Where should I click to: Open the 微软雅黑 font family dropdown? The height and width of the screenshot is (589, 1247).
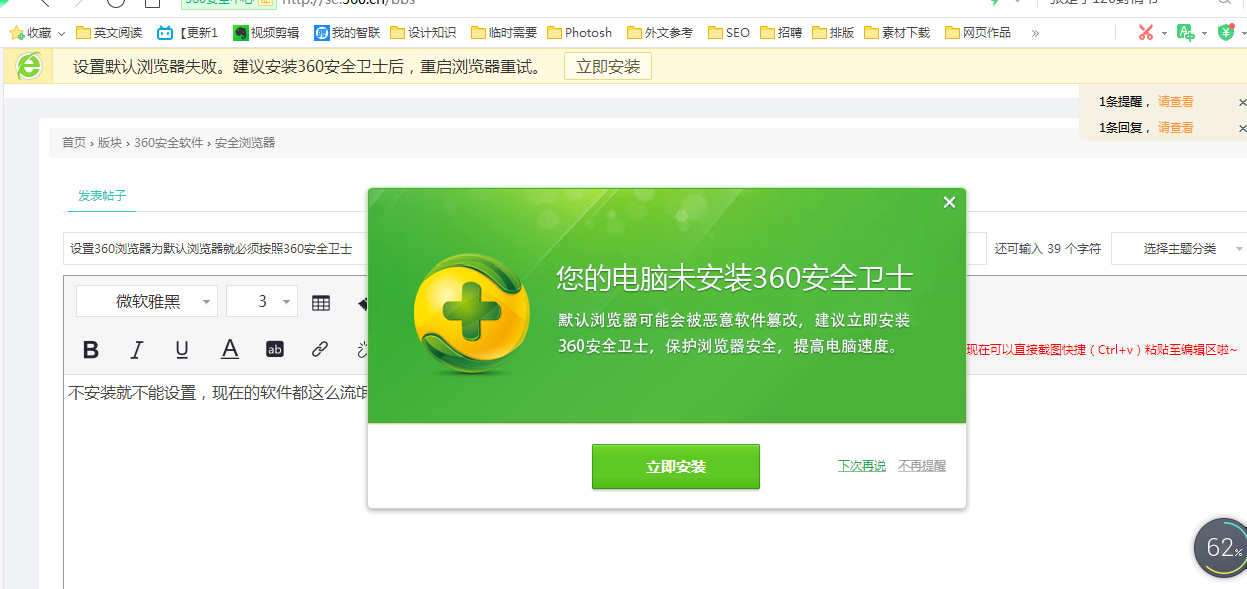(146, 301)
